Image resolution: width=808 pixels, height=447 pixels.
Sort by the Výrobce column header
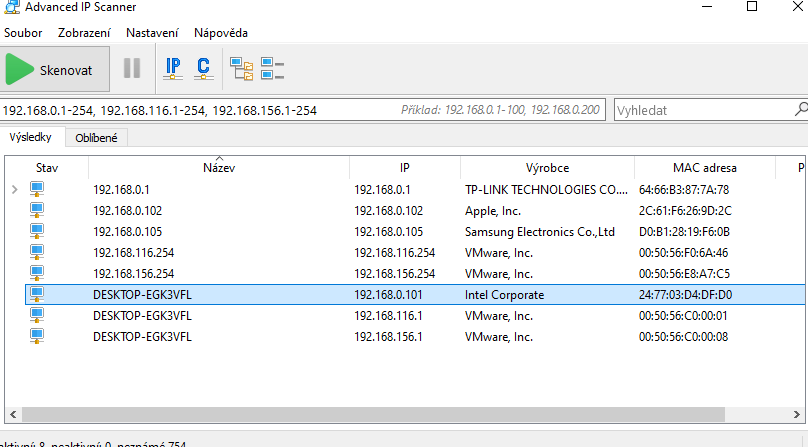pos(547,168)
